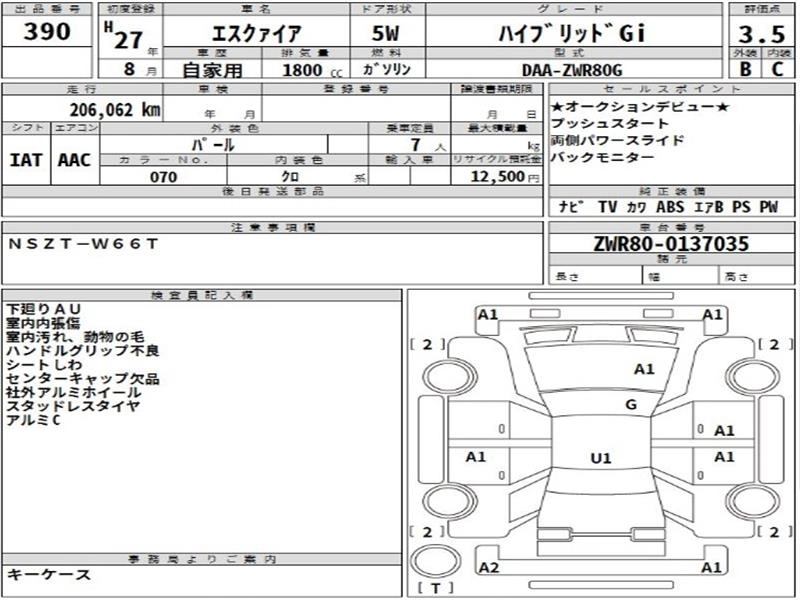800x600 pixels.
Task: Click the lot number 390 field
Action: click(x=47, y=32)
